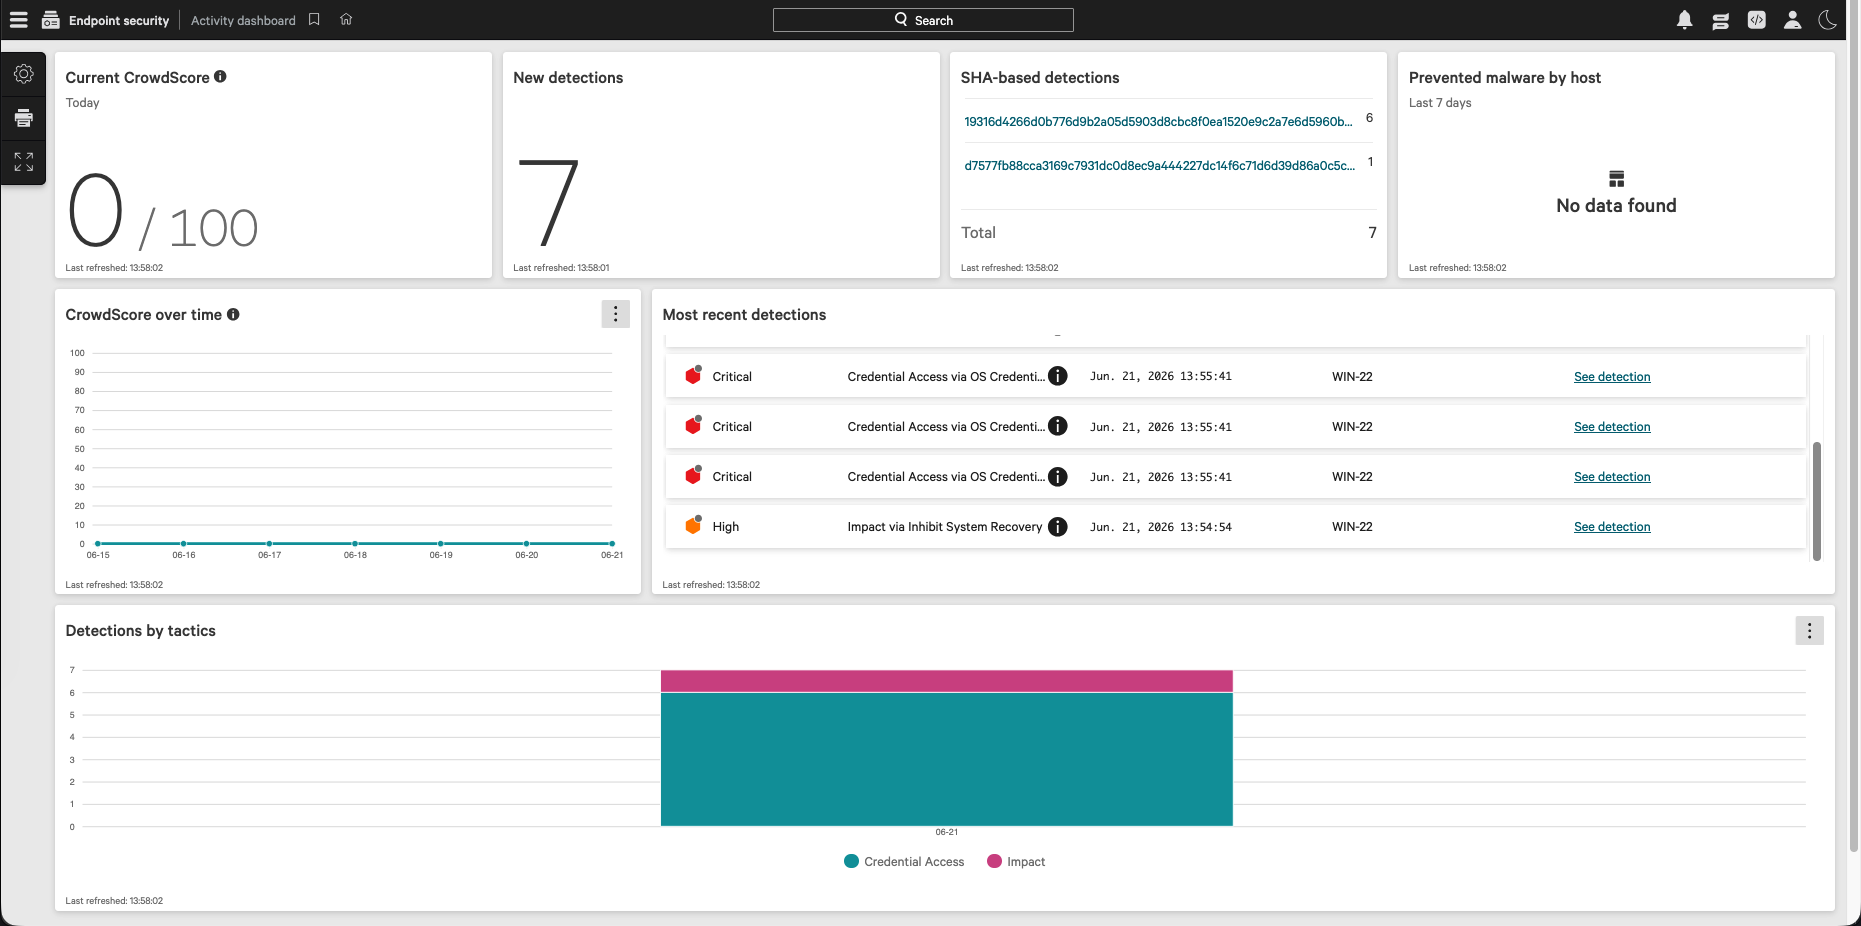Open dashboard settings gear in sidebar

[24, 74]
